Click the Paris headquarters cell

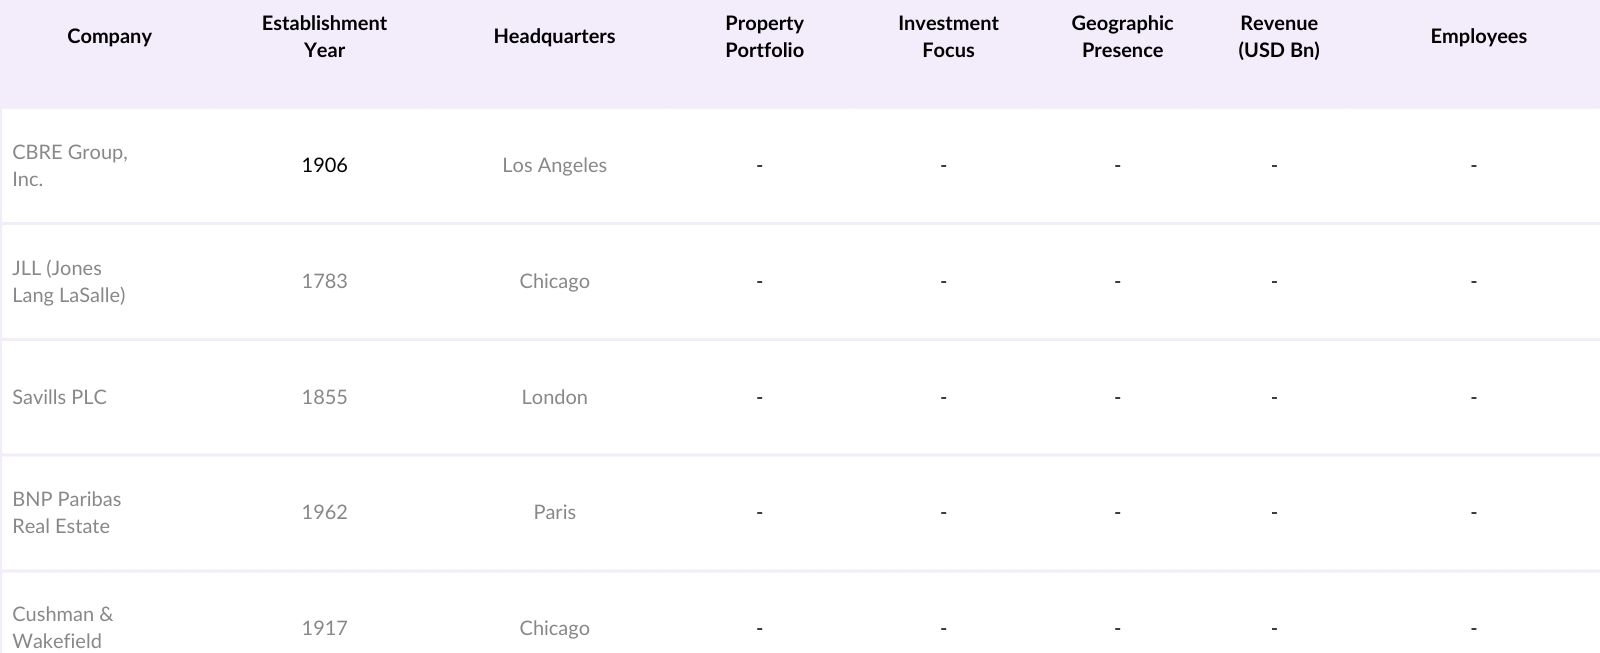pos(554,512)
